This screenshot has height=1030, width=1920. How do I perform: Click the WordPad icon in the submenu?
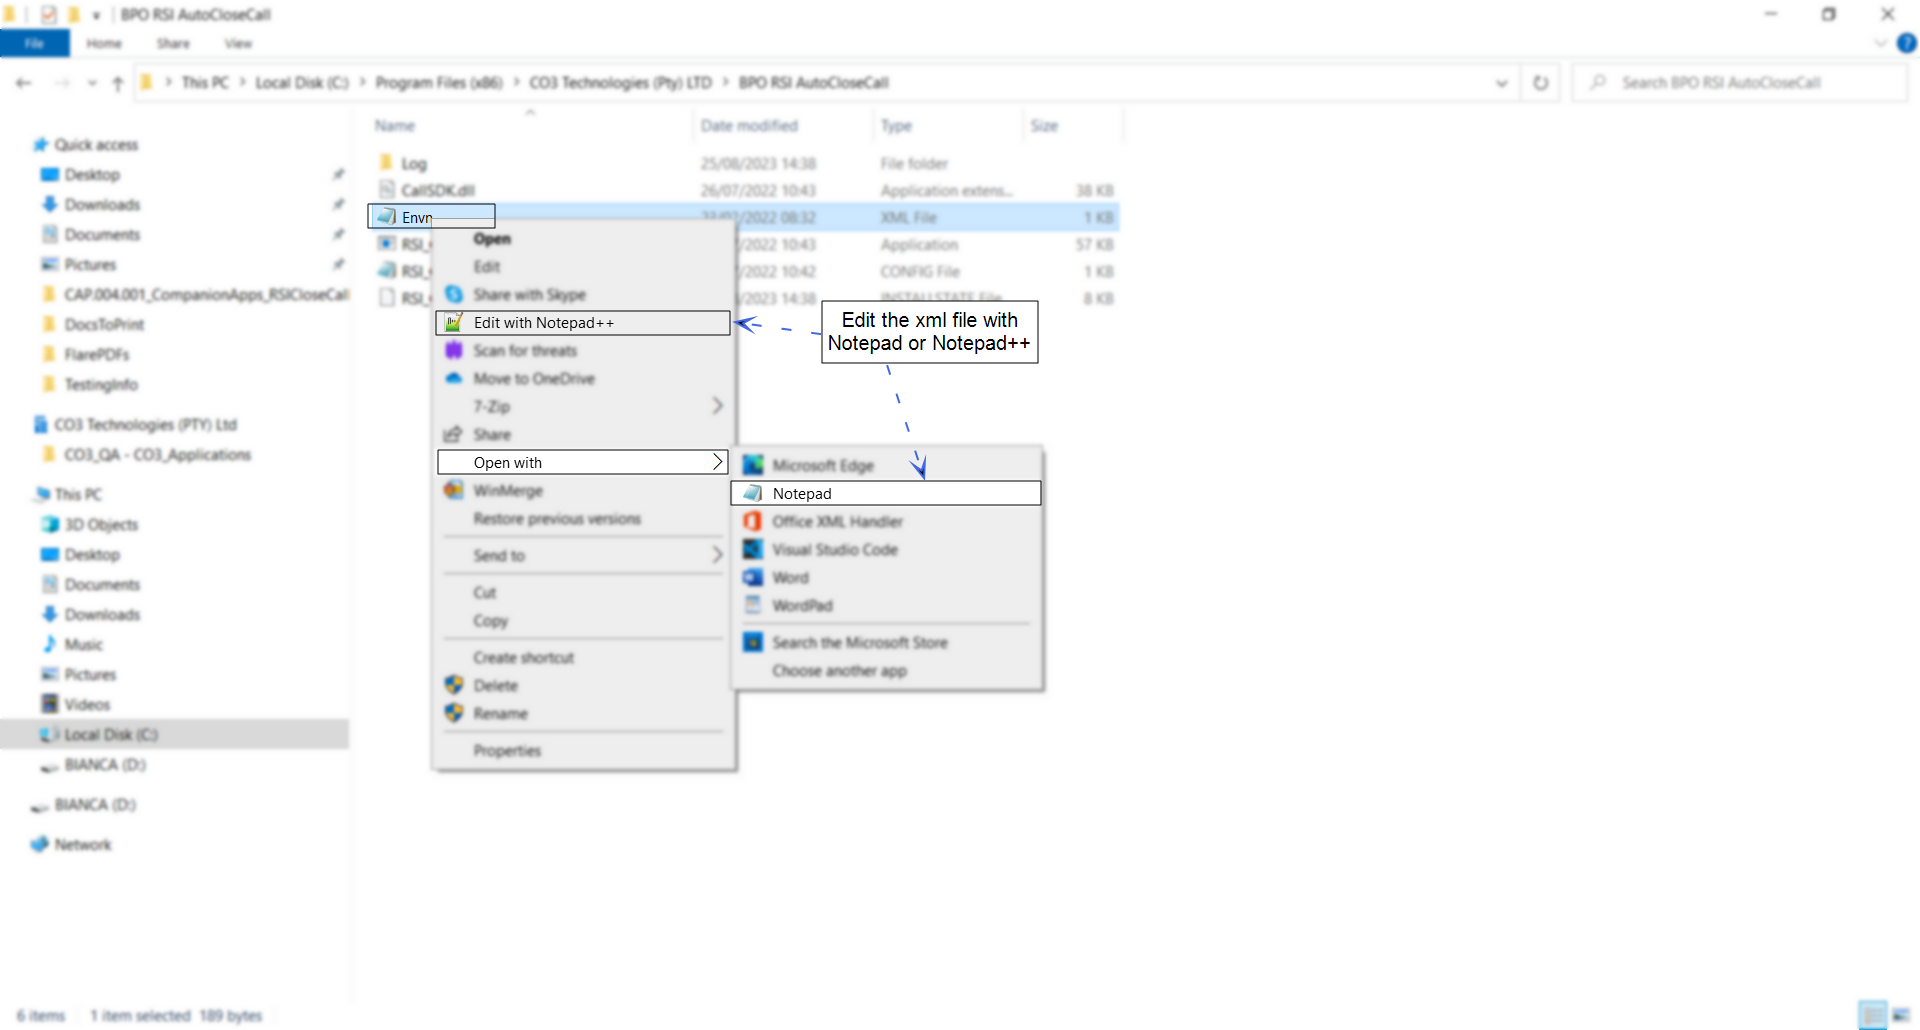click(753, 605)
